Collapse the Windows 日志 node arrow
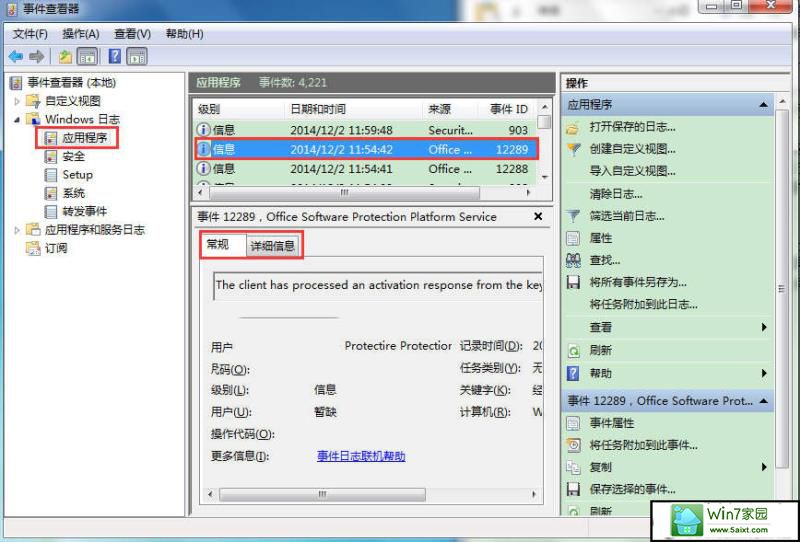This screenshot has width=800, height=542. [x=17, y=119]
